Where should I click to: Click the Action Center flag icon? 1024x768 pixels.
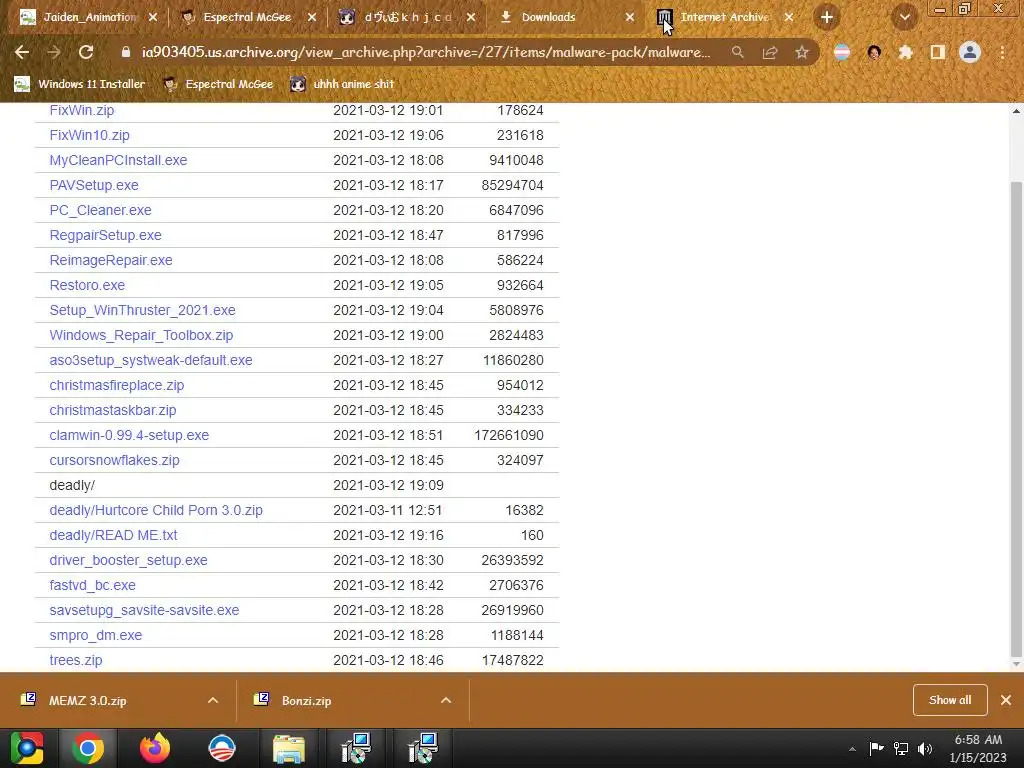(x=876, y=748)
